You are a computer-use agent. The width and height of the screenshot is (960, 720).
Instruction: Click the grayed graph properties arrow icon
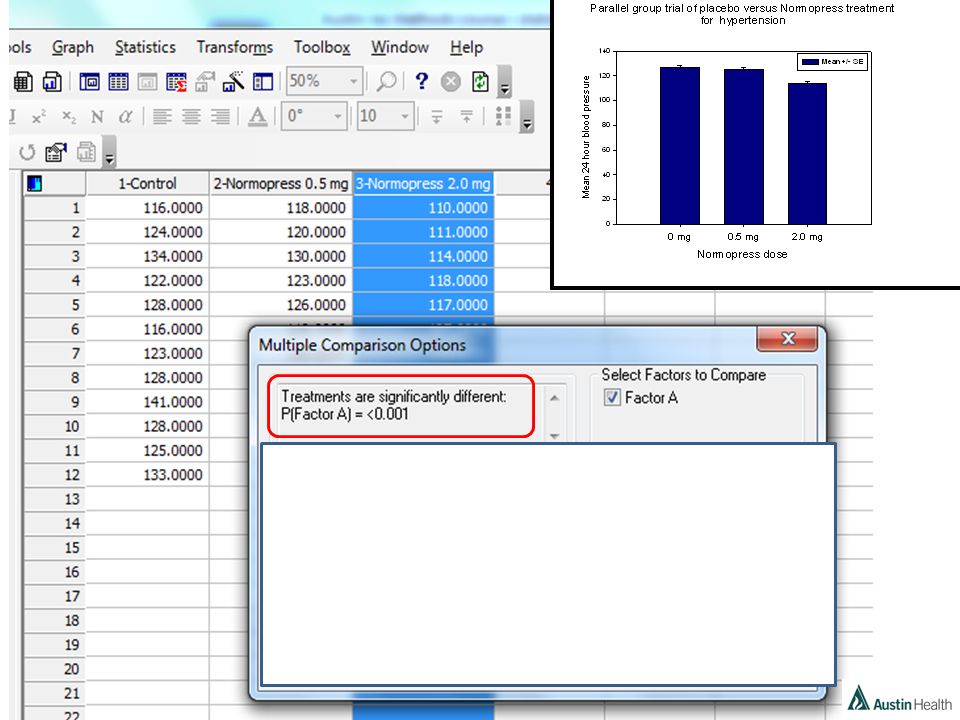click(x=205, y=81)
